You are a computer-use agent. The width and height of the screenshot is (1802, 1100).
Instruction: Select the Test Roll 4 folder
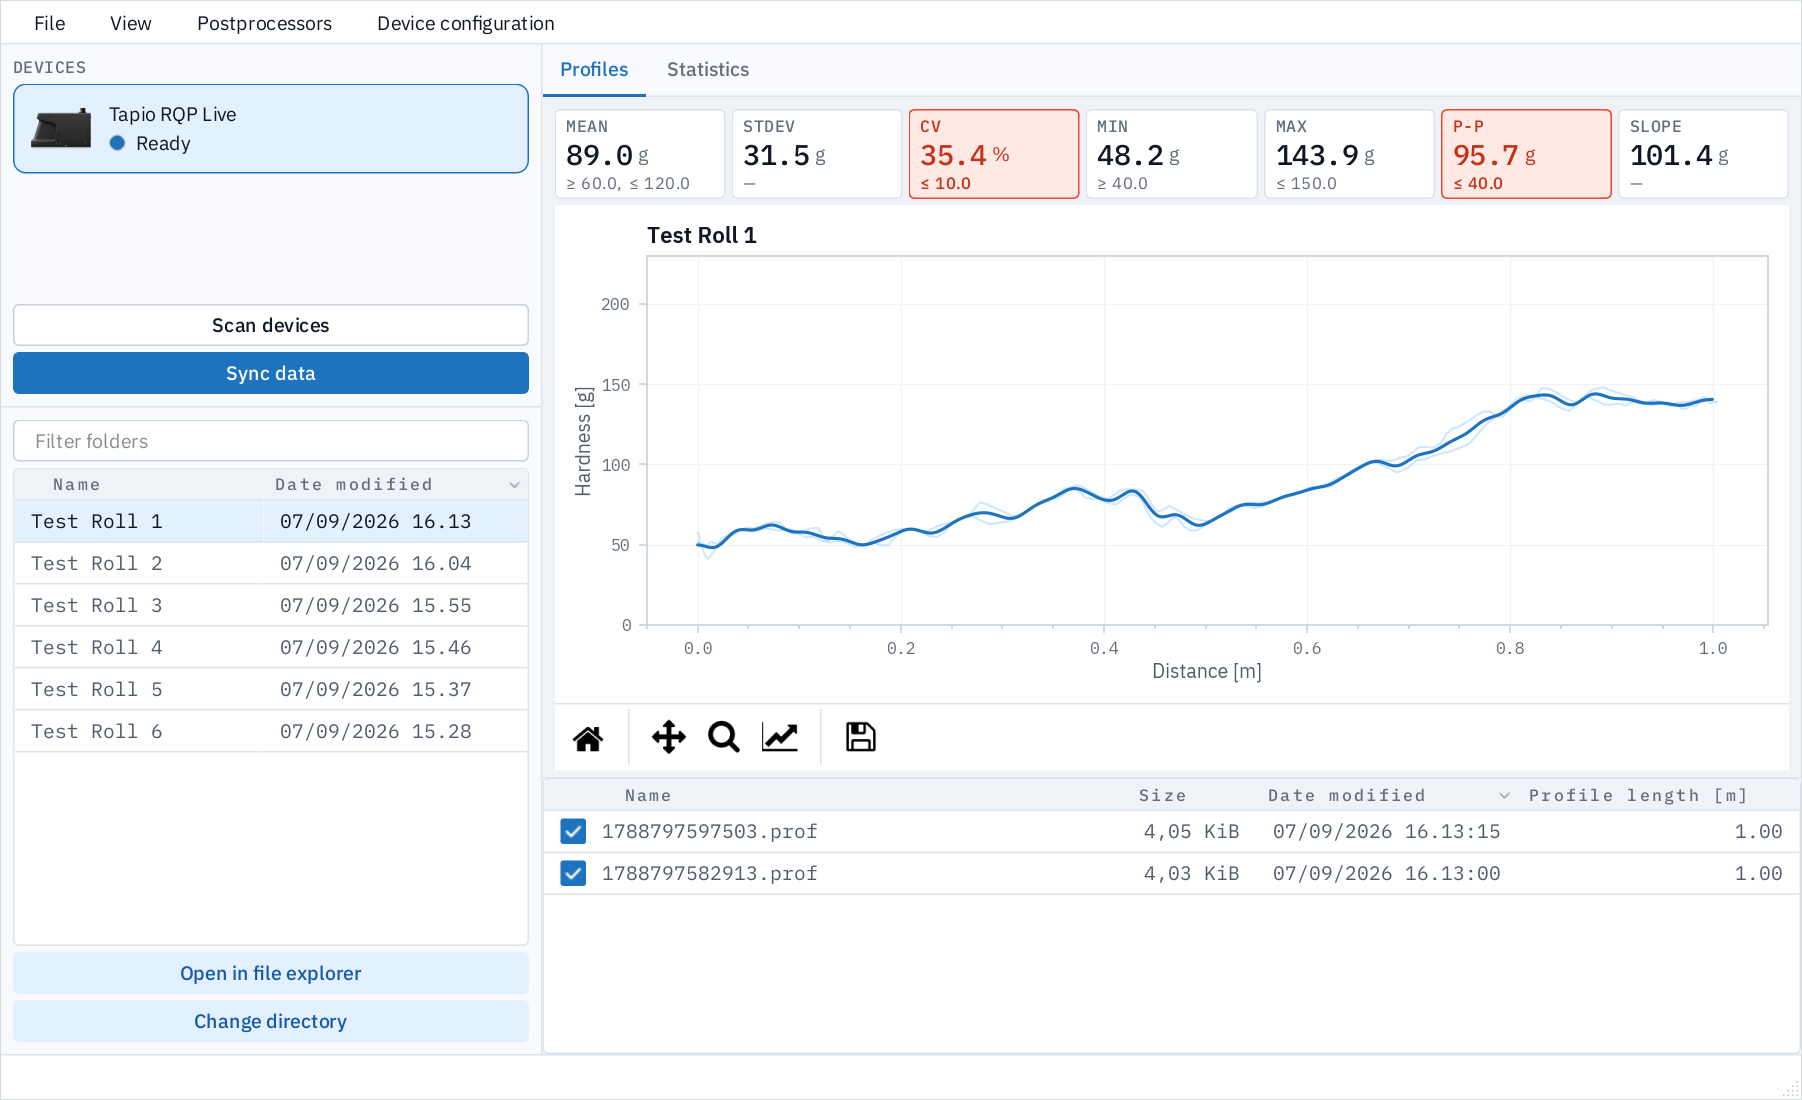271,647
